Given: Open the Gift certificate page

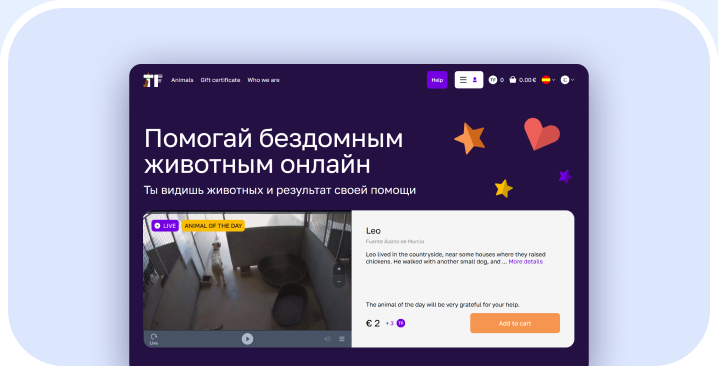Looking at the screenshot, I should coord(220,80).
